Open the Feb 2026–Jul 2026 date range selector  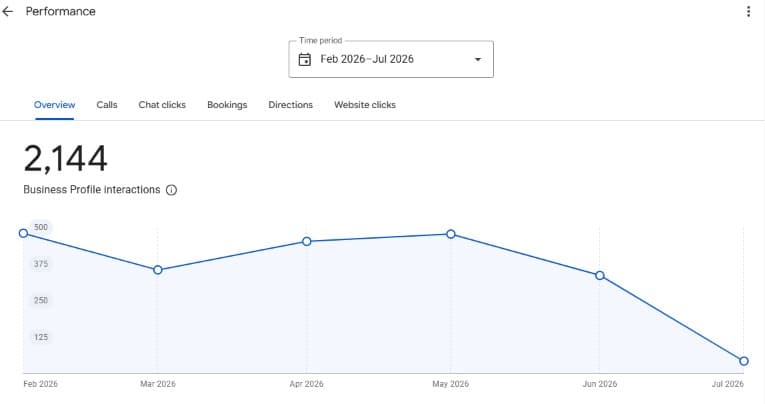tap(391, 59)
